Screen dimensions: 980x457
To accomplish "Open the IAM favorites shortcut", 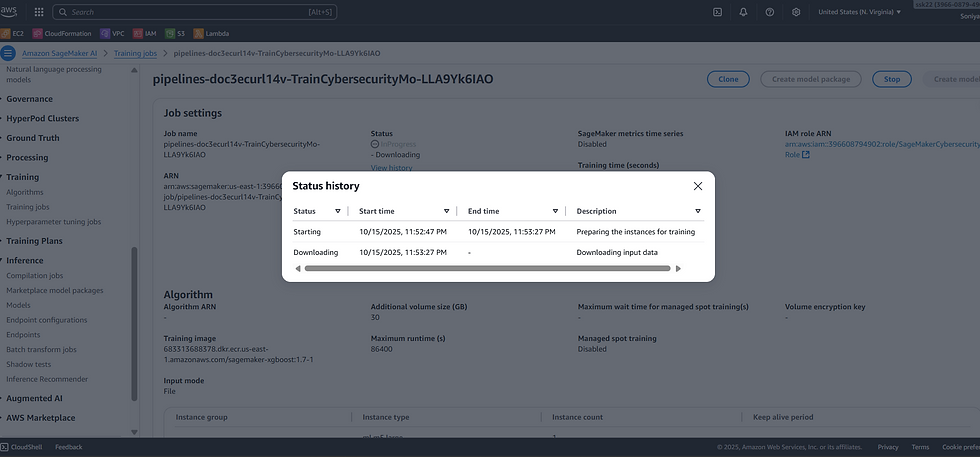I will pyautogui.click(x=146, y=34).
